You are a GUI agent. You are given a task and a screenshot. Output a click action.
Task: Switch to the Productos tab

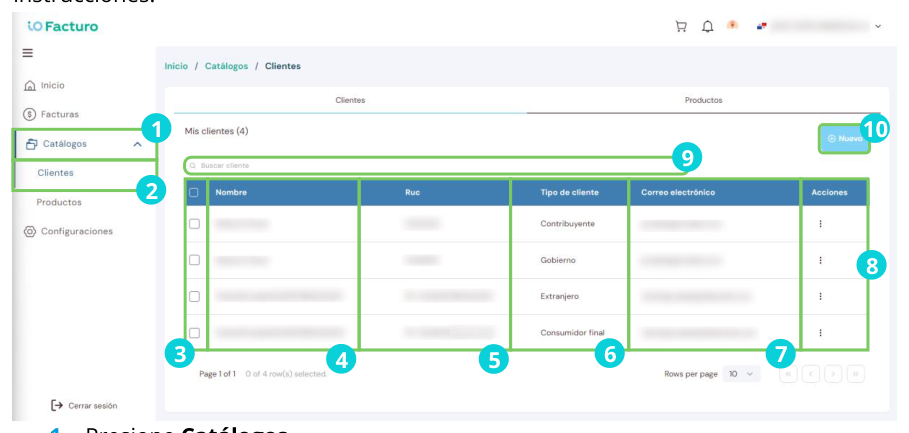[703, 100]
